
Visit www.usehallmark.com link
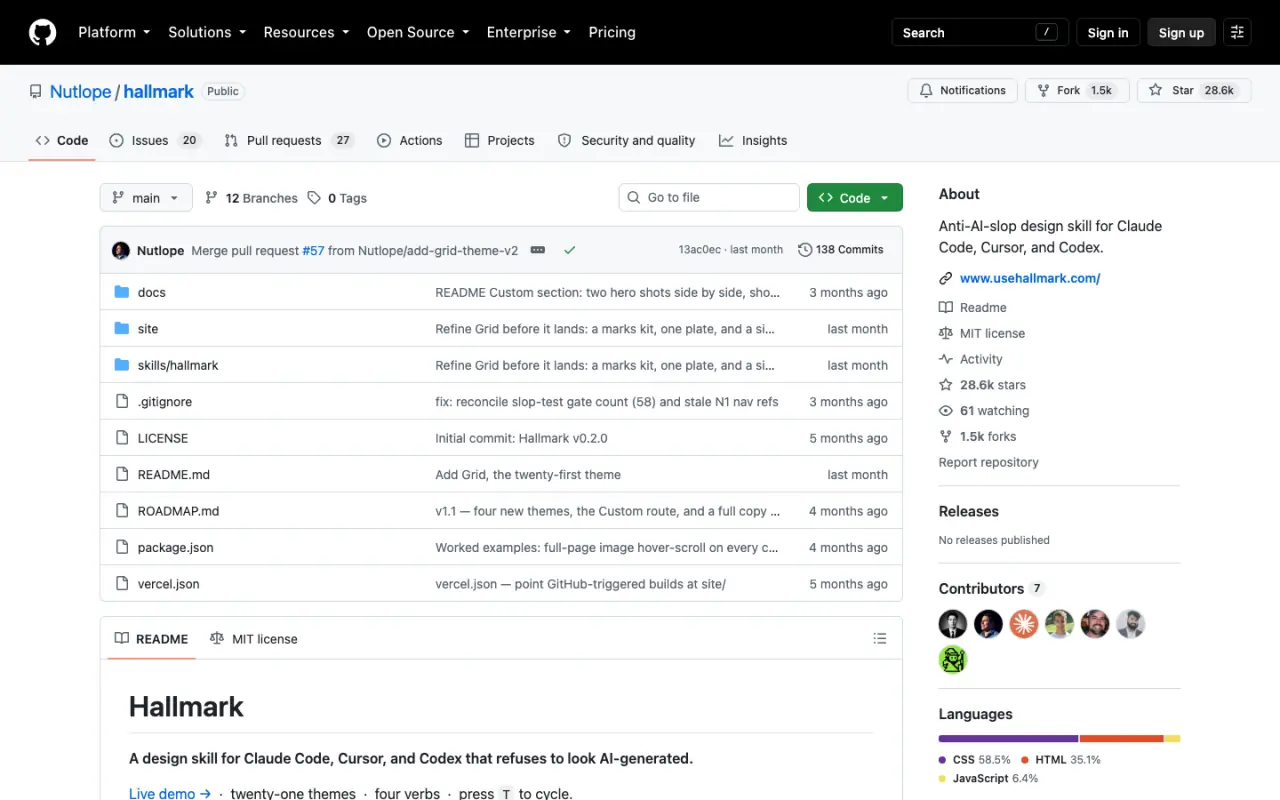tap(1030, 278)
